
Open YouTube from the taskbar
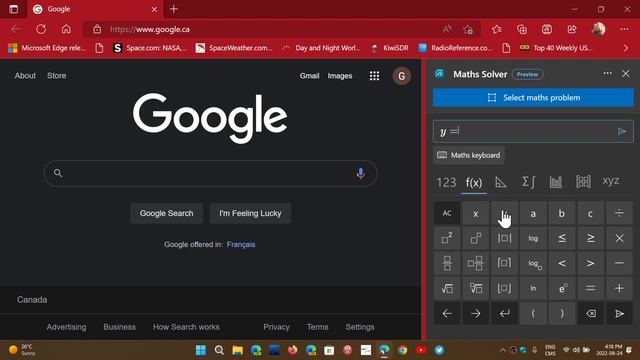421,350
